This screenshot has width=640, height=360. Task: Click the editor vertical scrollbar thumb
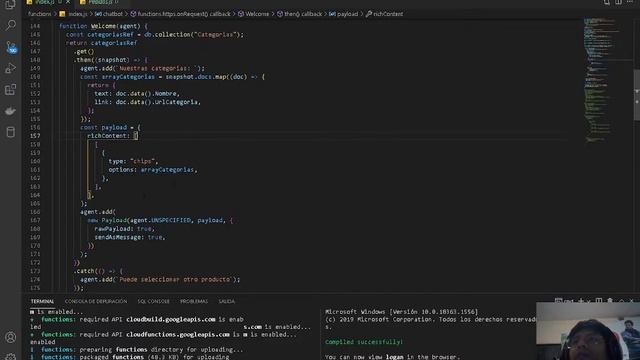[x=637, y=95]
